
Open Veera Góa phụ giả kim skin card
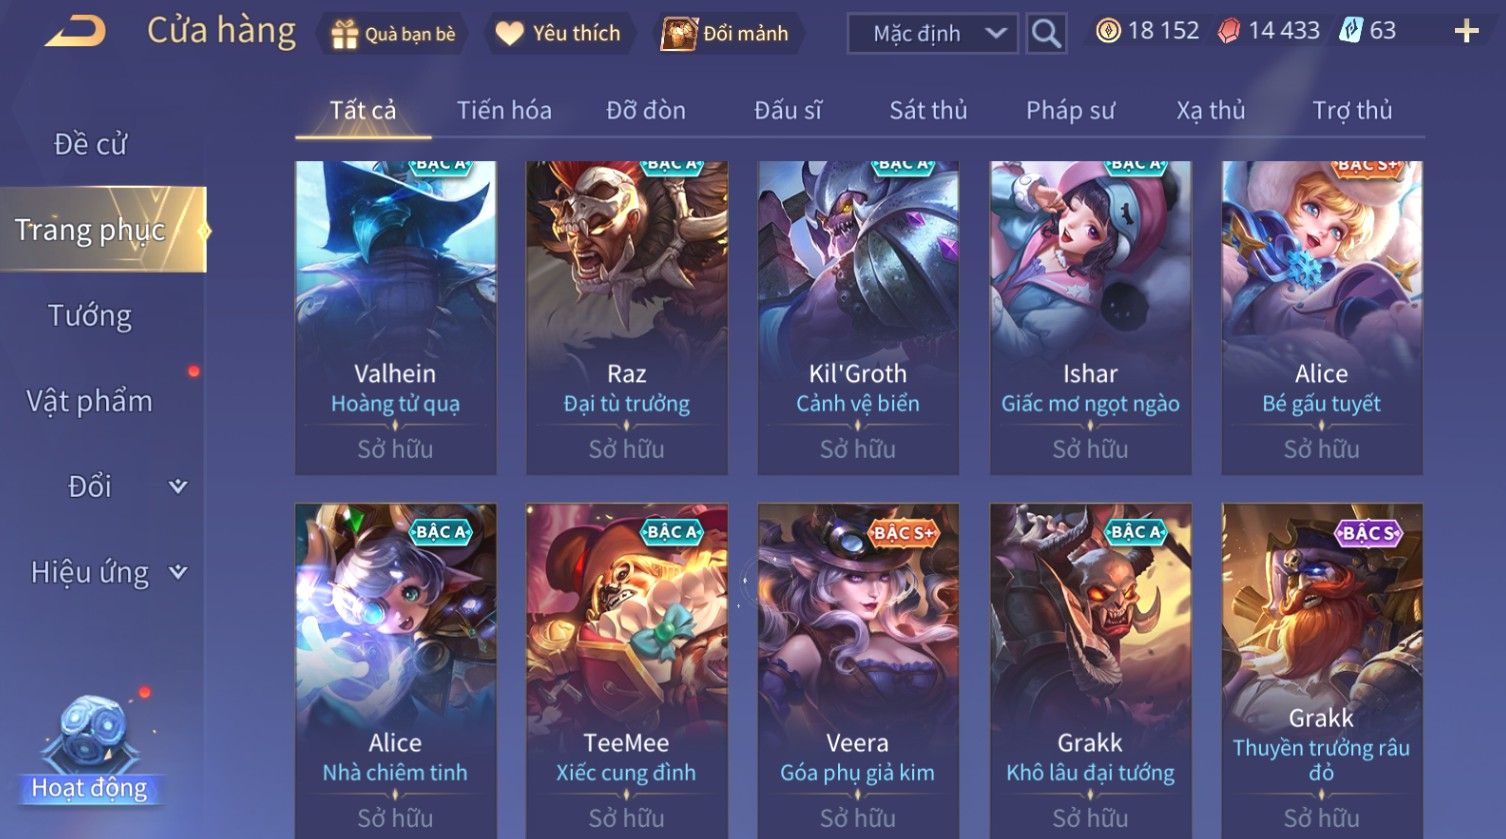pos(857,670)
